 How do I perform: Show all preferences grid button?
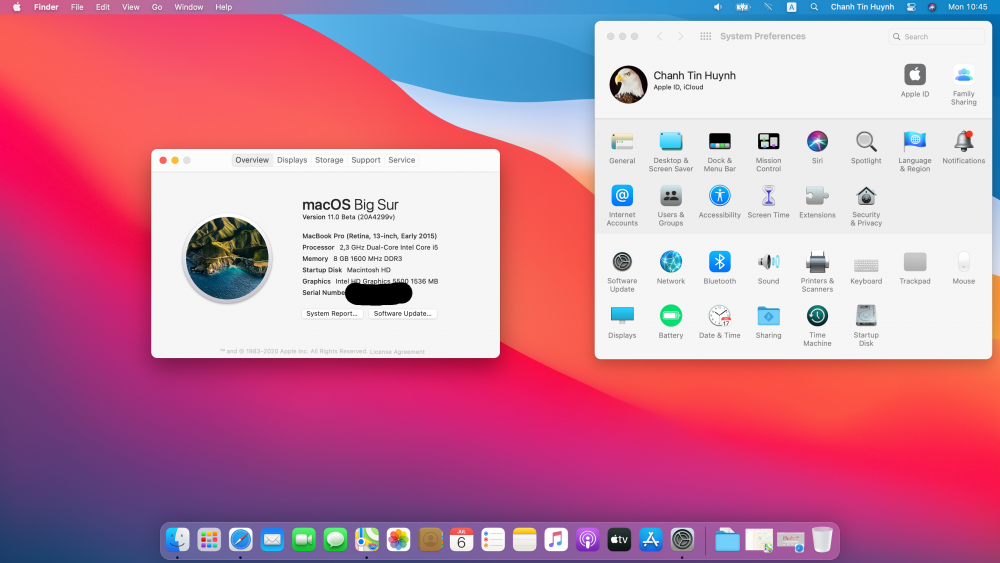(x=705, y=36)
